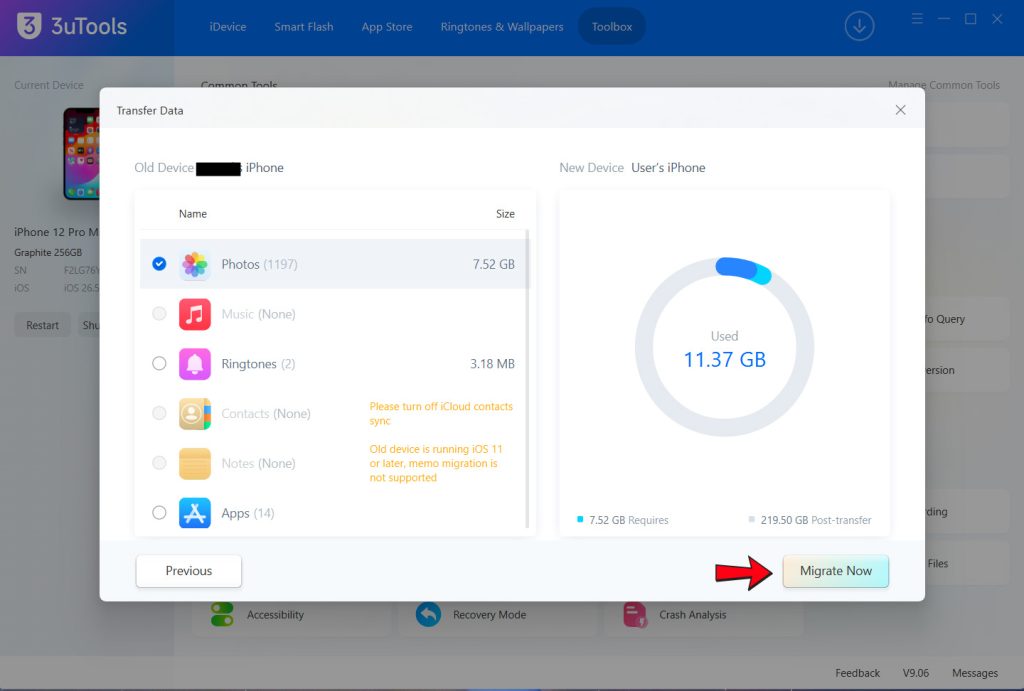This screenshot has height=691, width=1024.
Task: Click the User's iPhone new device name
Action: tap(667, 167)
